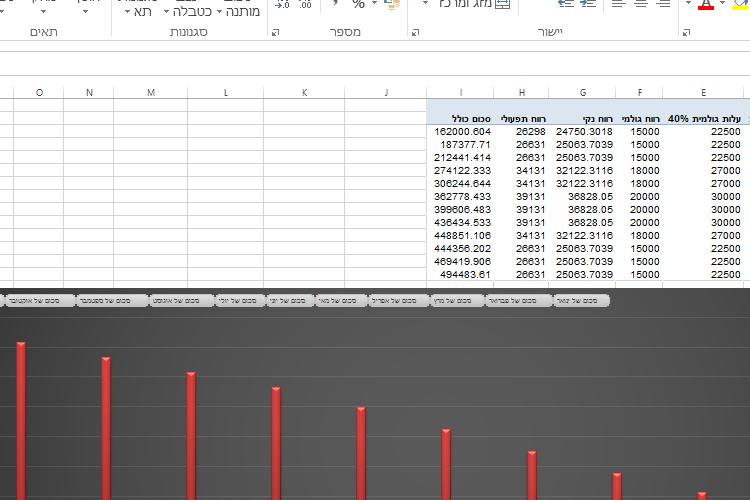Viewport: 750px width, 500px height.
Task: Click the סכום של יוני chart field button
Action: (x=289, y=300)
